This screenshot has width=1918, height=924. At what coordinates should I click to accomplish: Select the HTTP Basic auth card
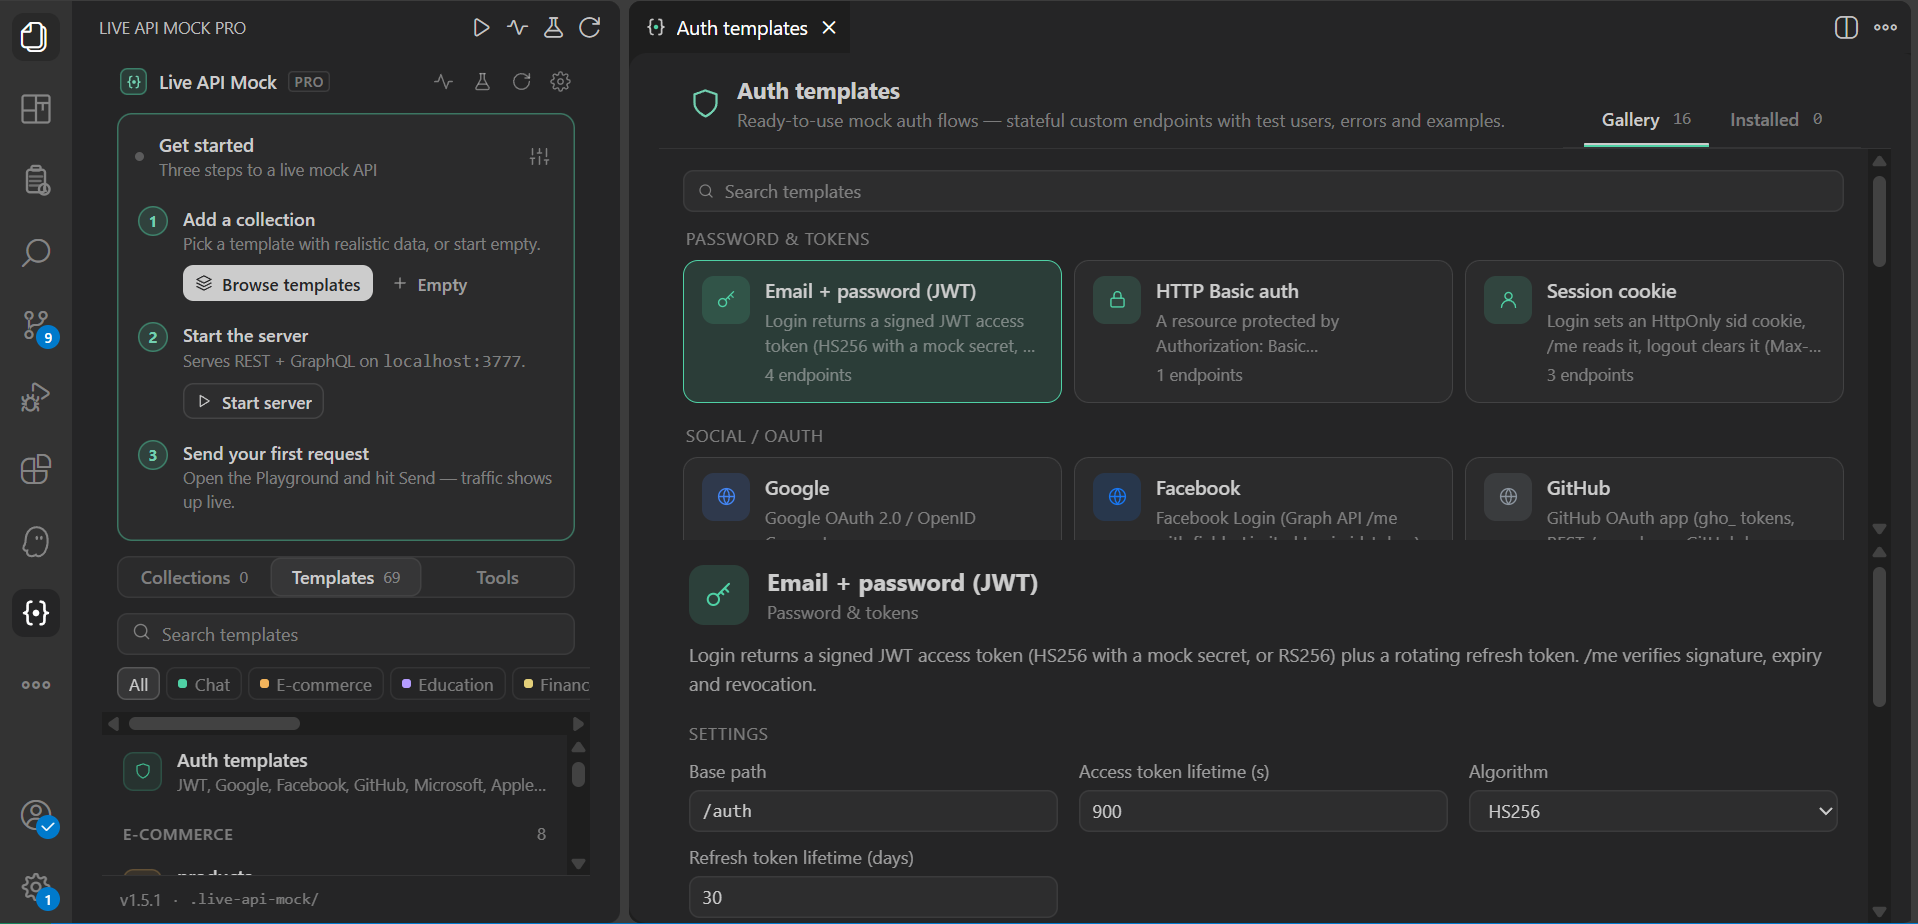tap(1263, 332)
